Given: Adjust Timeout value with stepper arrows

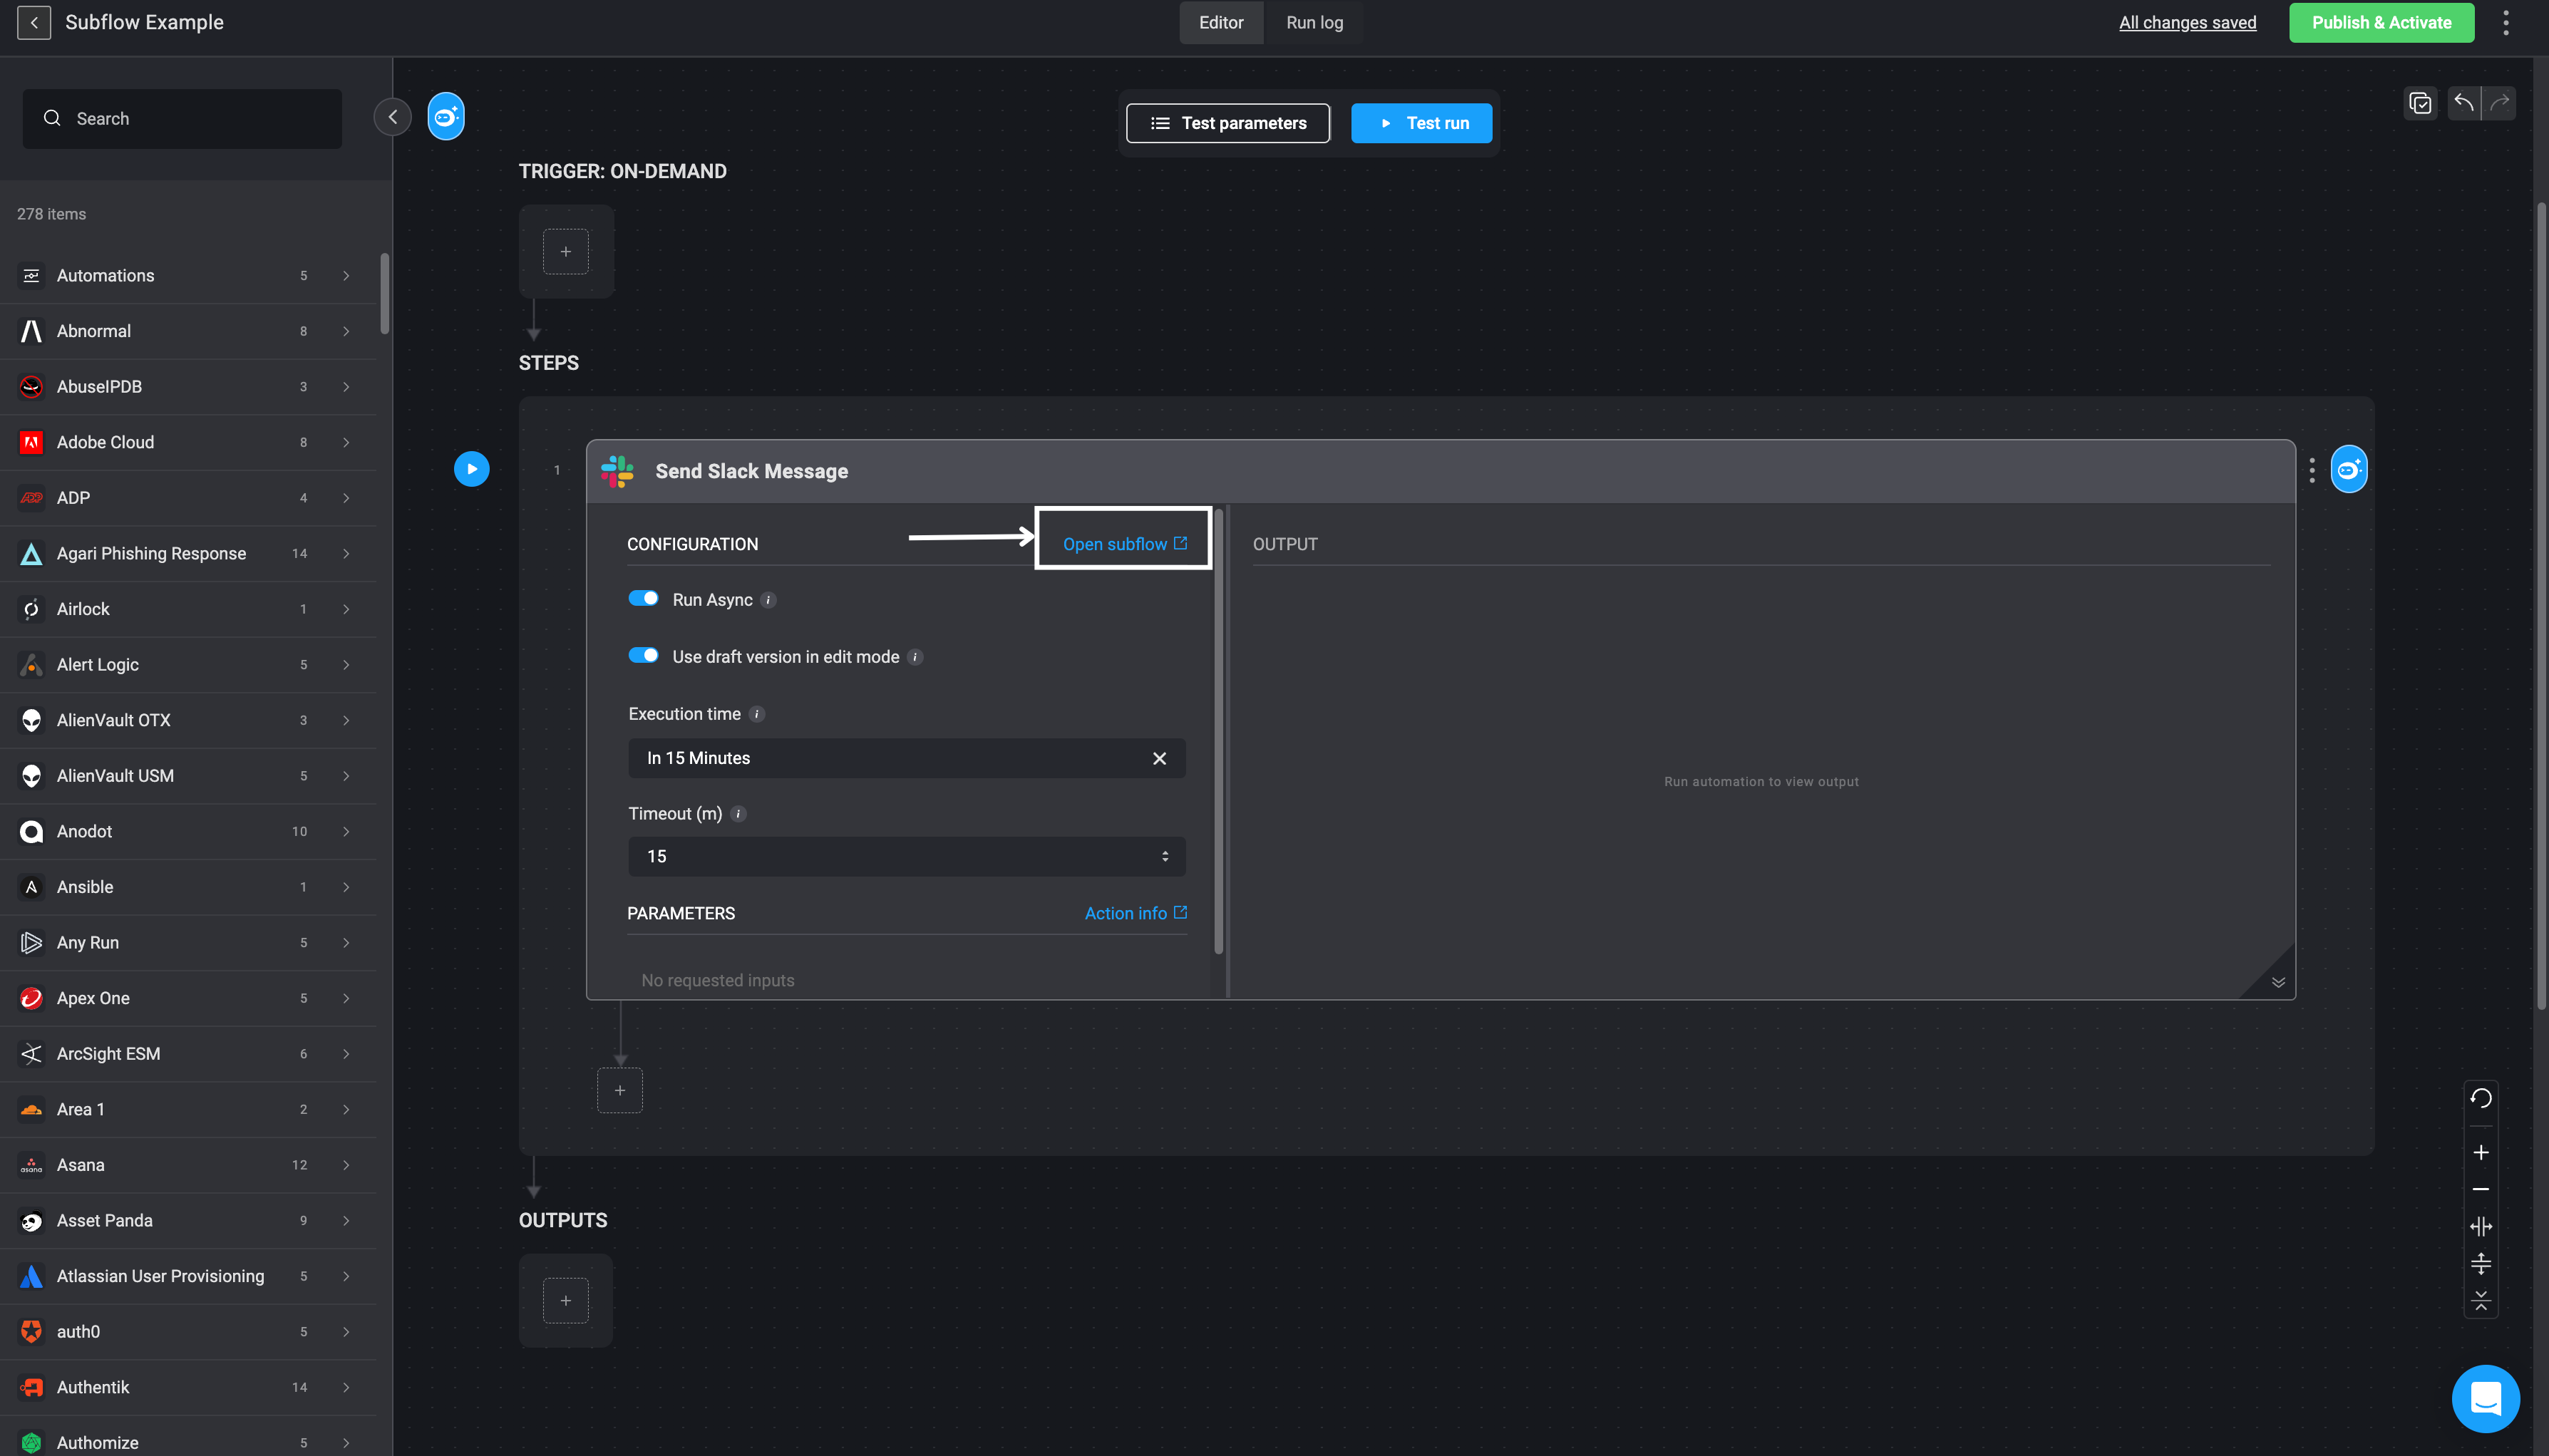Looking at the screenshot, I should [1164, 856].
